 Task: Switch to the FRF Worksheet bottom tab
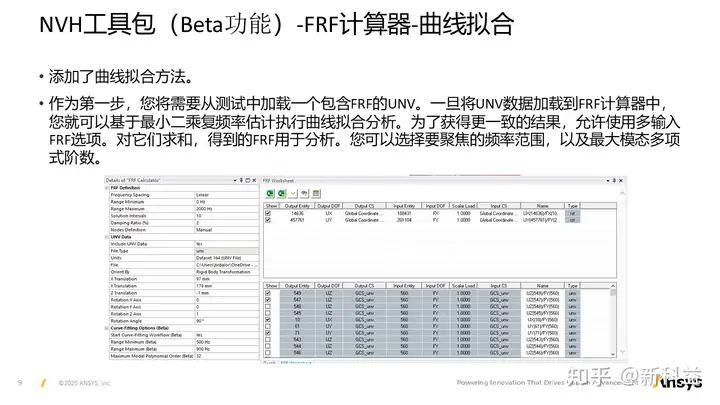click(296, 363)
